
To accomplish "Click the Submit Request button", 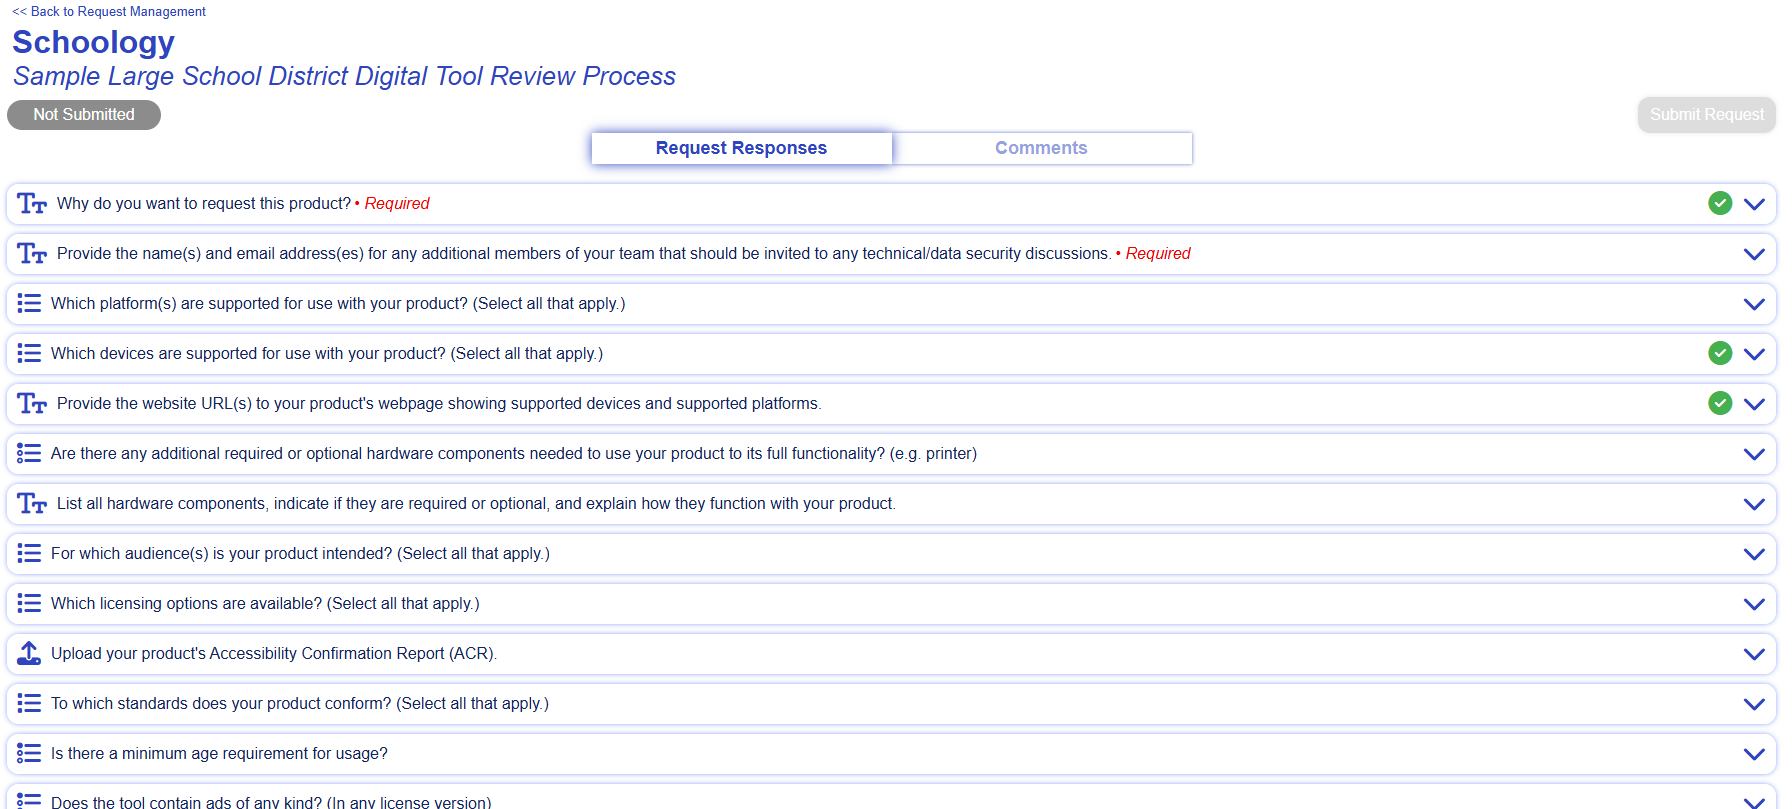I will [1706, 114].
